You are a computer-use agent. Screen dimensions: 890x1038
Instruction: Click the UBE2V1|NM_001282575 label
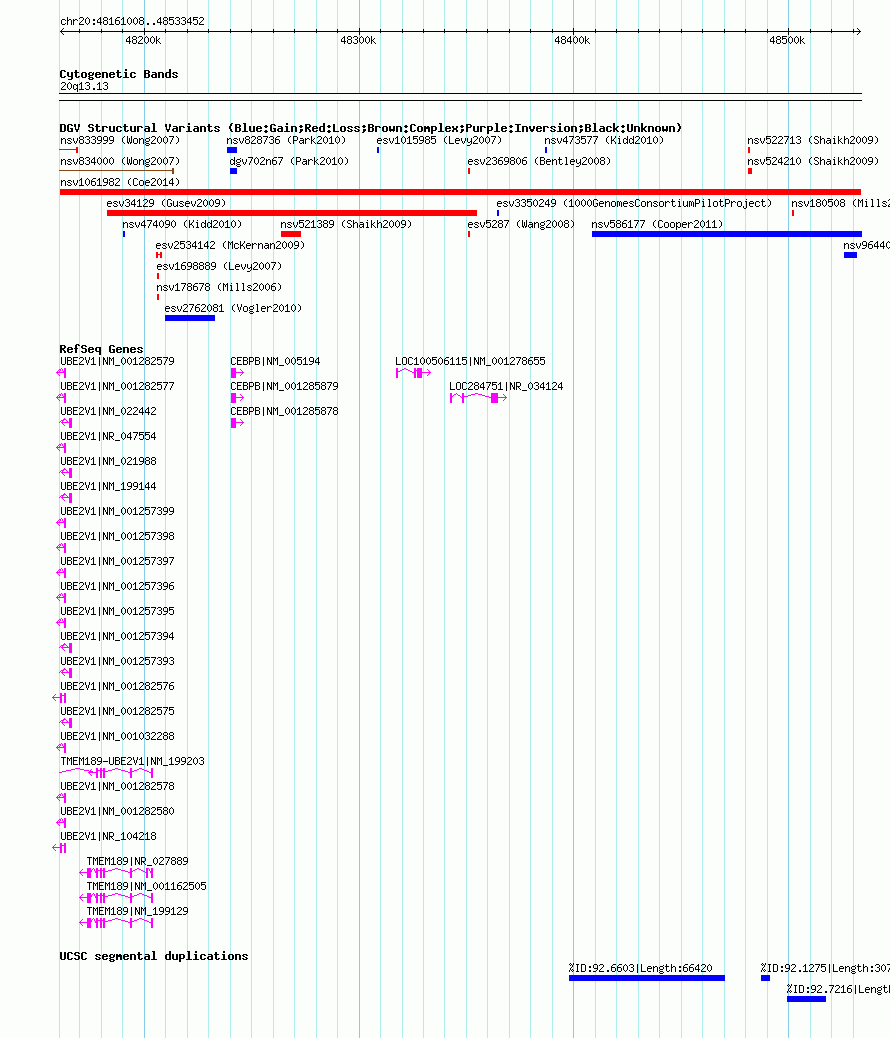point(117,712)
